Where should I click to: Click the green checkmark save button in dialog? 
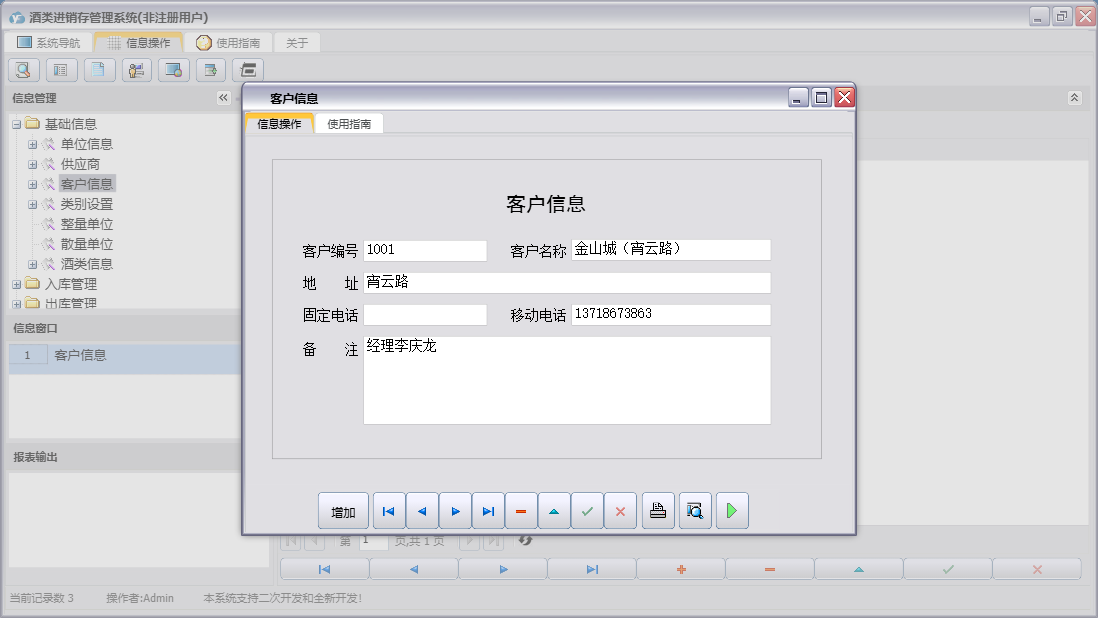click(587, 511)
